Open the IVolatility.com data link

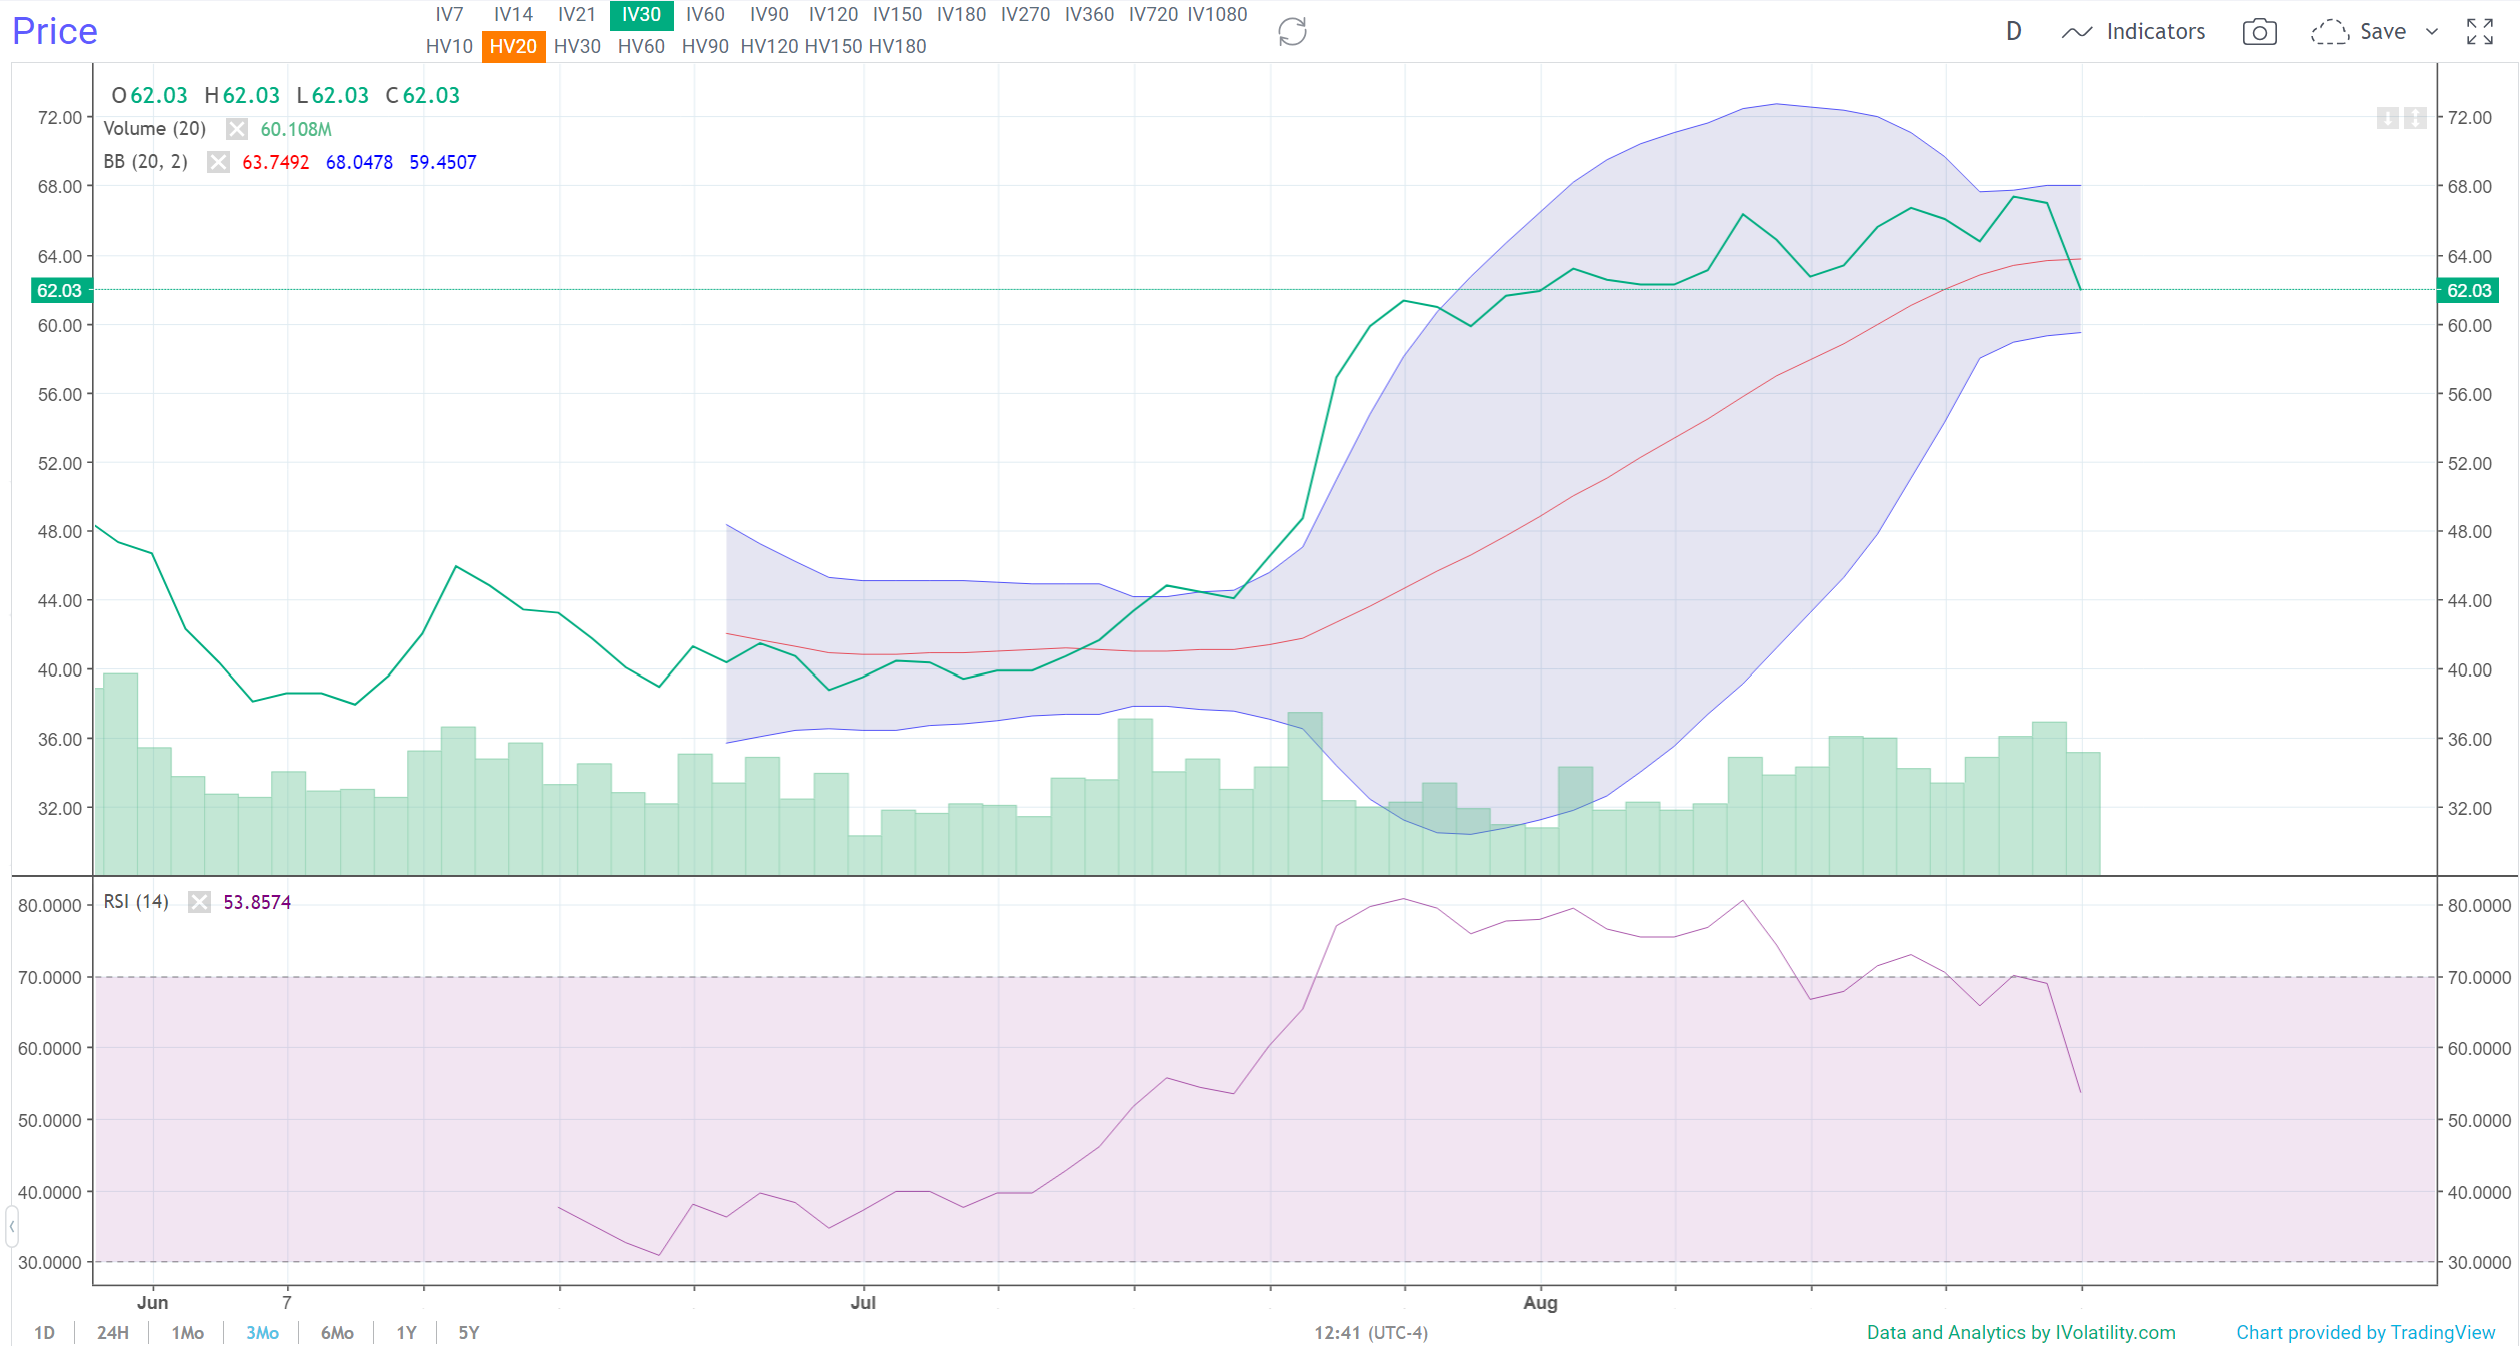click(x=2021, y=1333)
